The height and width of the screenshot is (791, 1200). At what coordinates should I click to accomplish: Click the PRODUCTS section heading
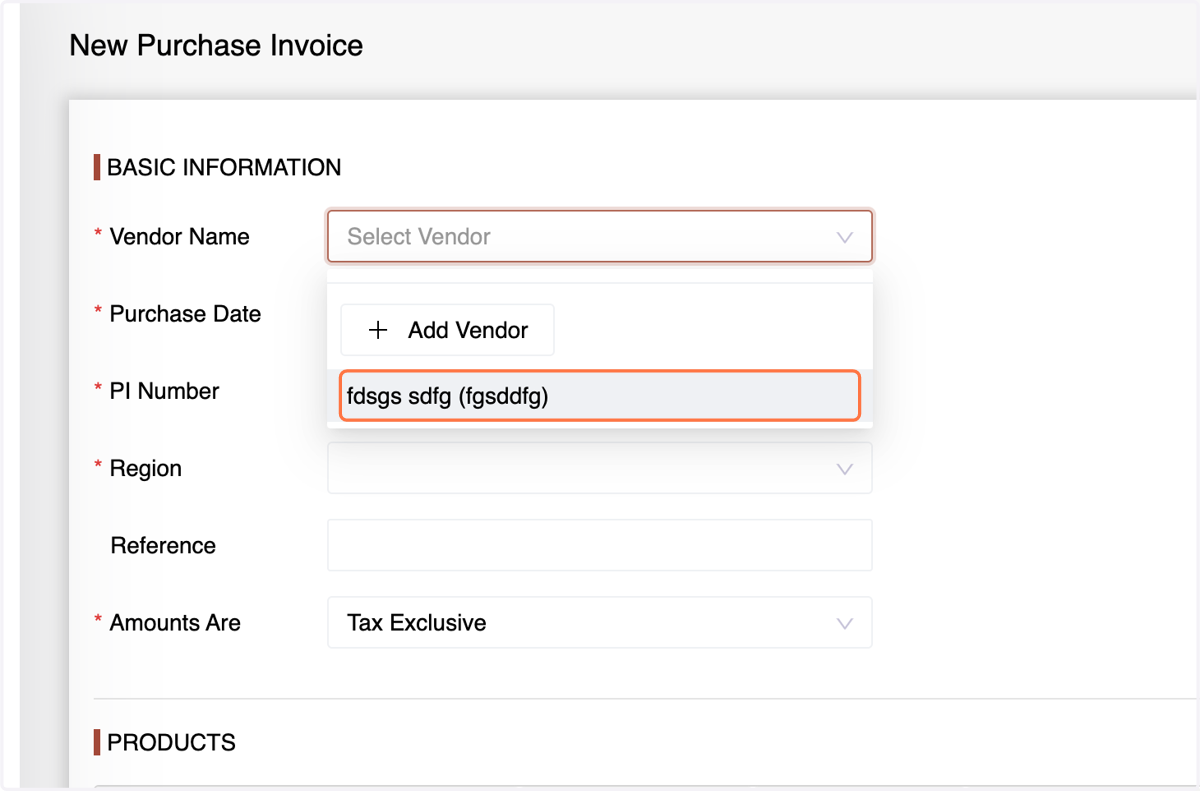171,742
